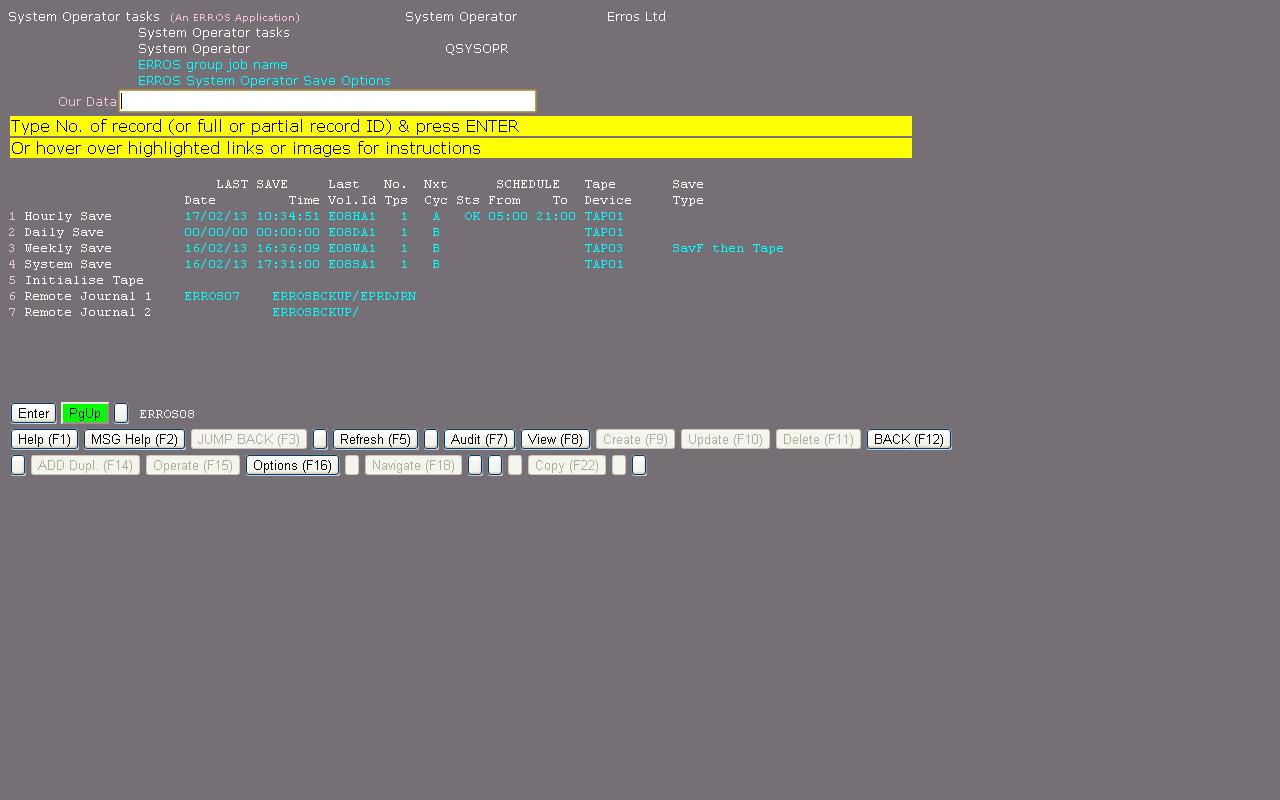Refresh the list with Refresh (F5)

click(375, 439)
